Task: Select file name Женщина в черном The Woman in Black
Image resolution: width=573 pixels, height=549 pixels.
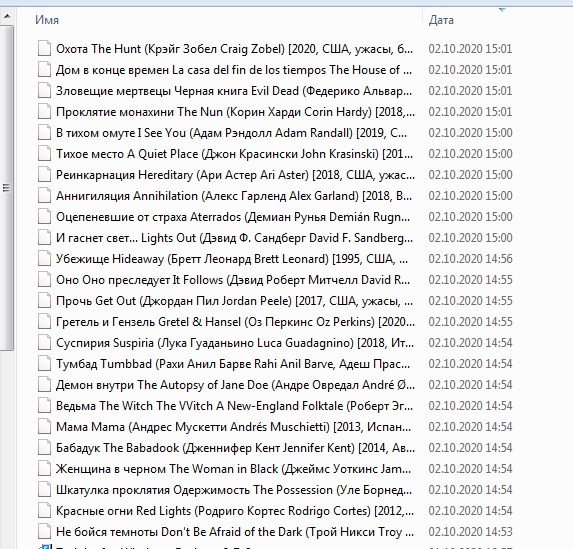Action: pos(234,469)
